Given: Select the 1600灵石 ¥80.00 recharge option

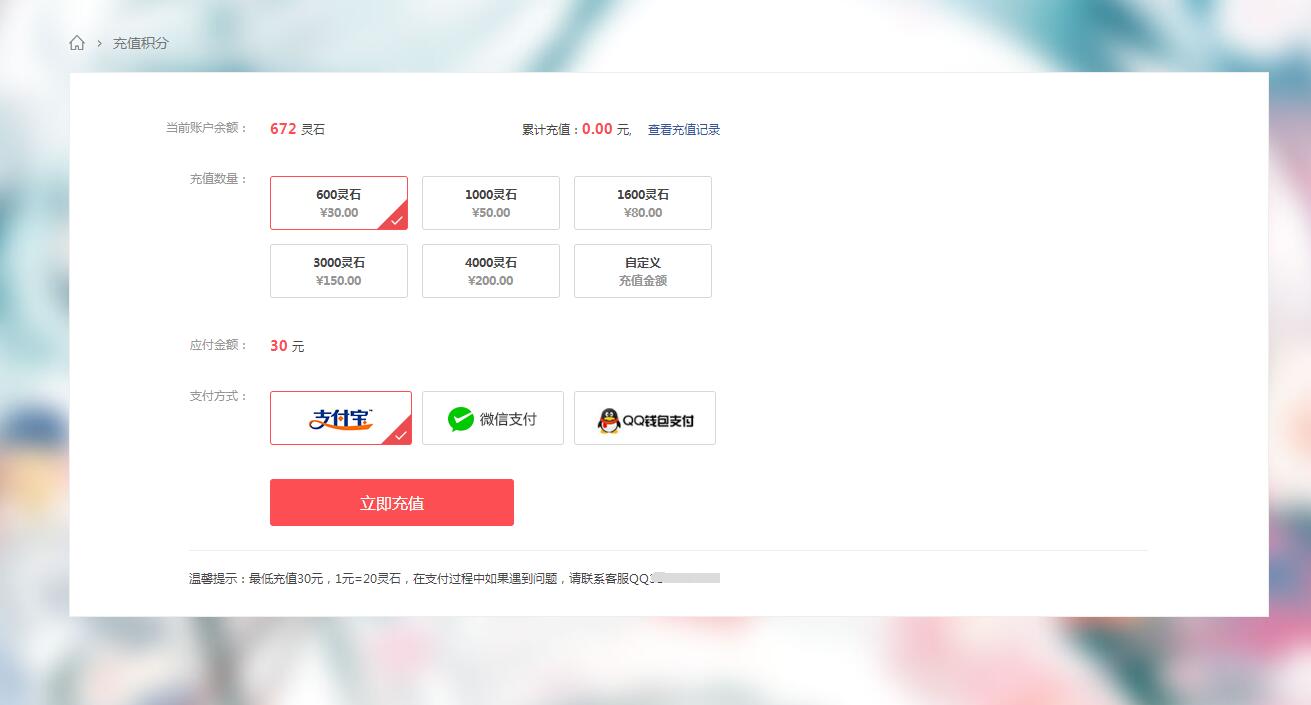Looking at the screenshot, I should tap(642, 203).
